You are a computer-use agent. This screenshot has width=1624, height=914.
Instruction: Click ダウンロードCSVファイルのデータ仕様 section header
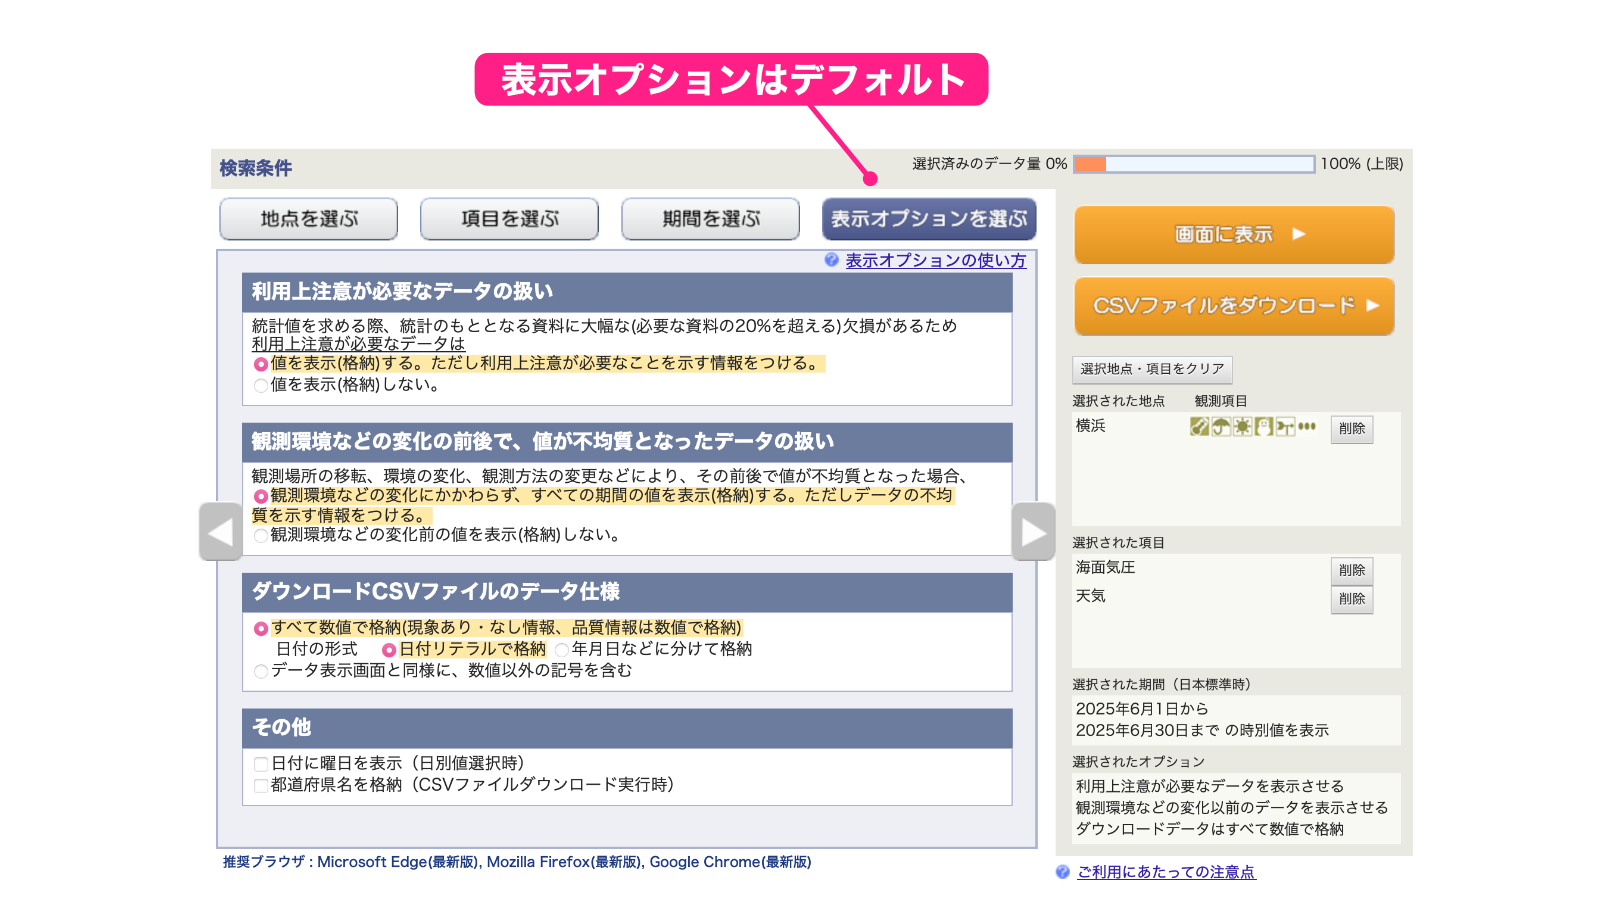627,592
